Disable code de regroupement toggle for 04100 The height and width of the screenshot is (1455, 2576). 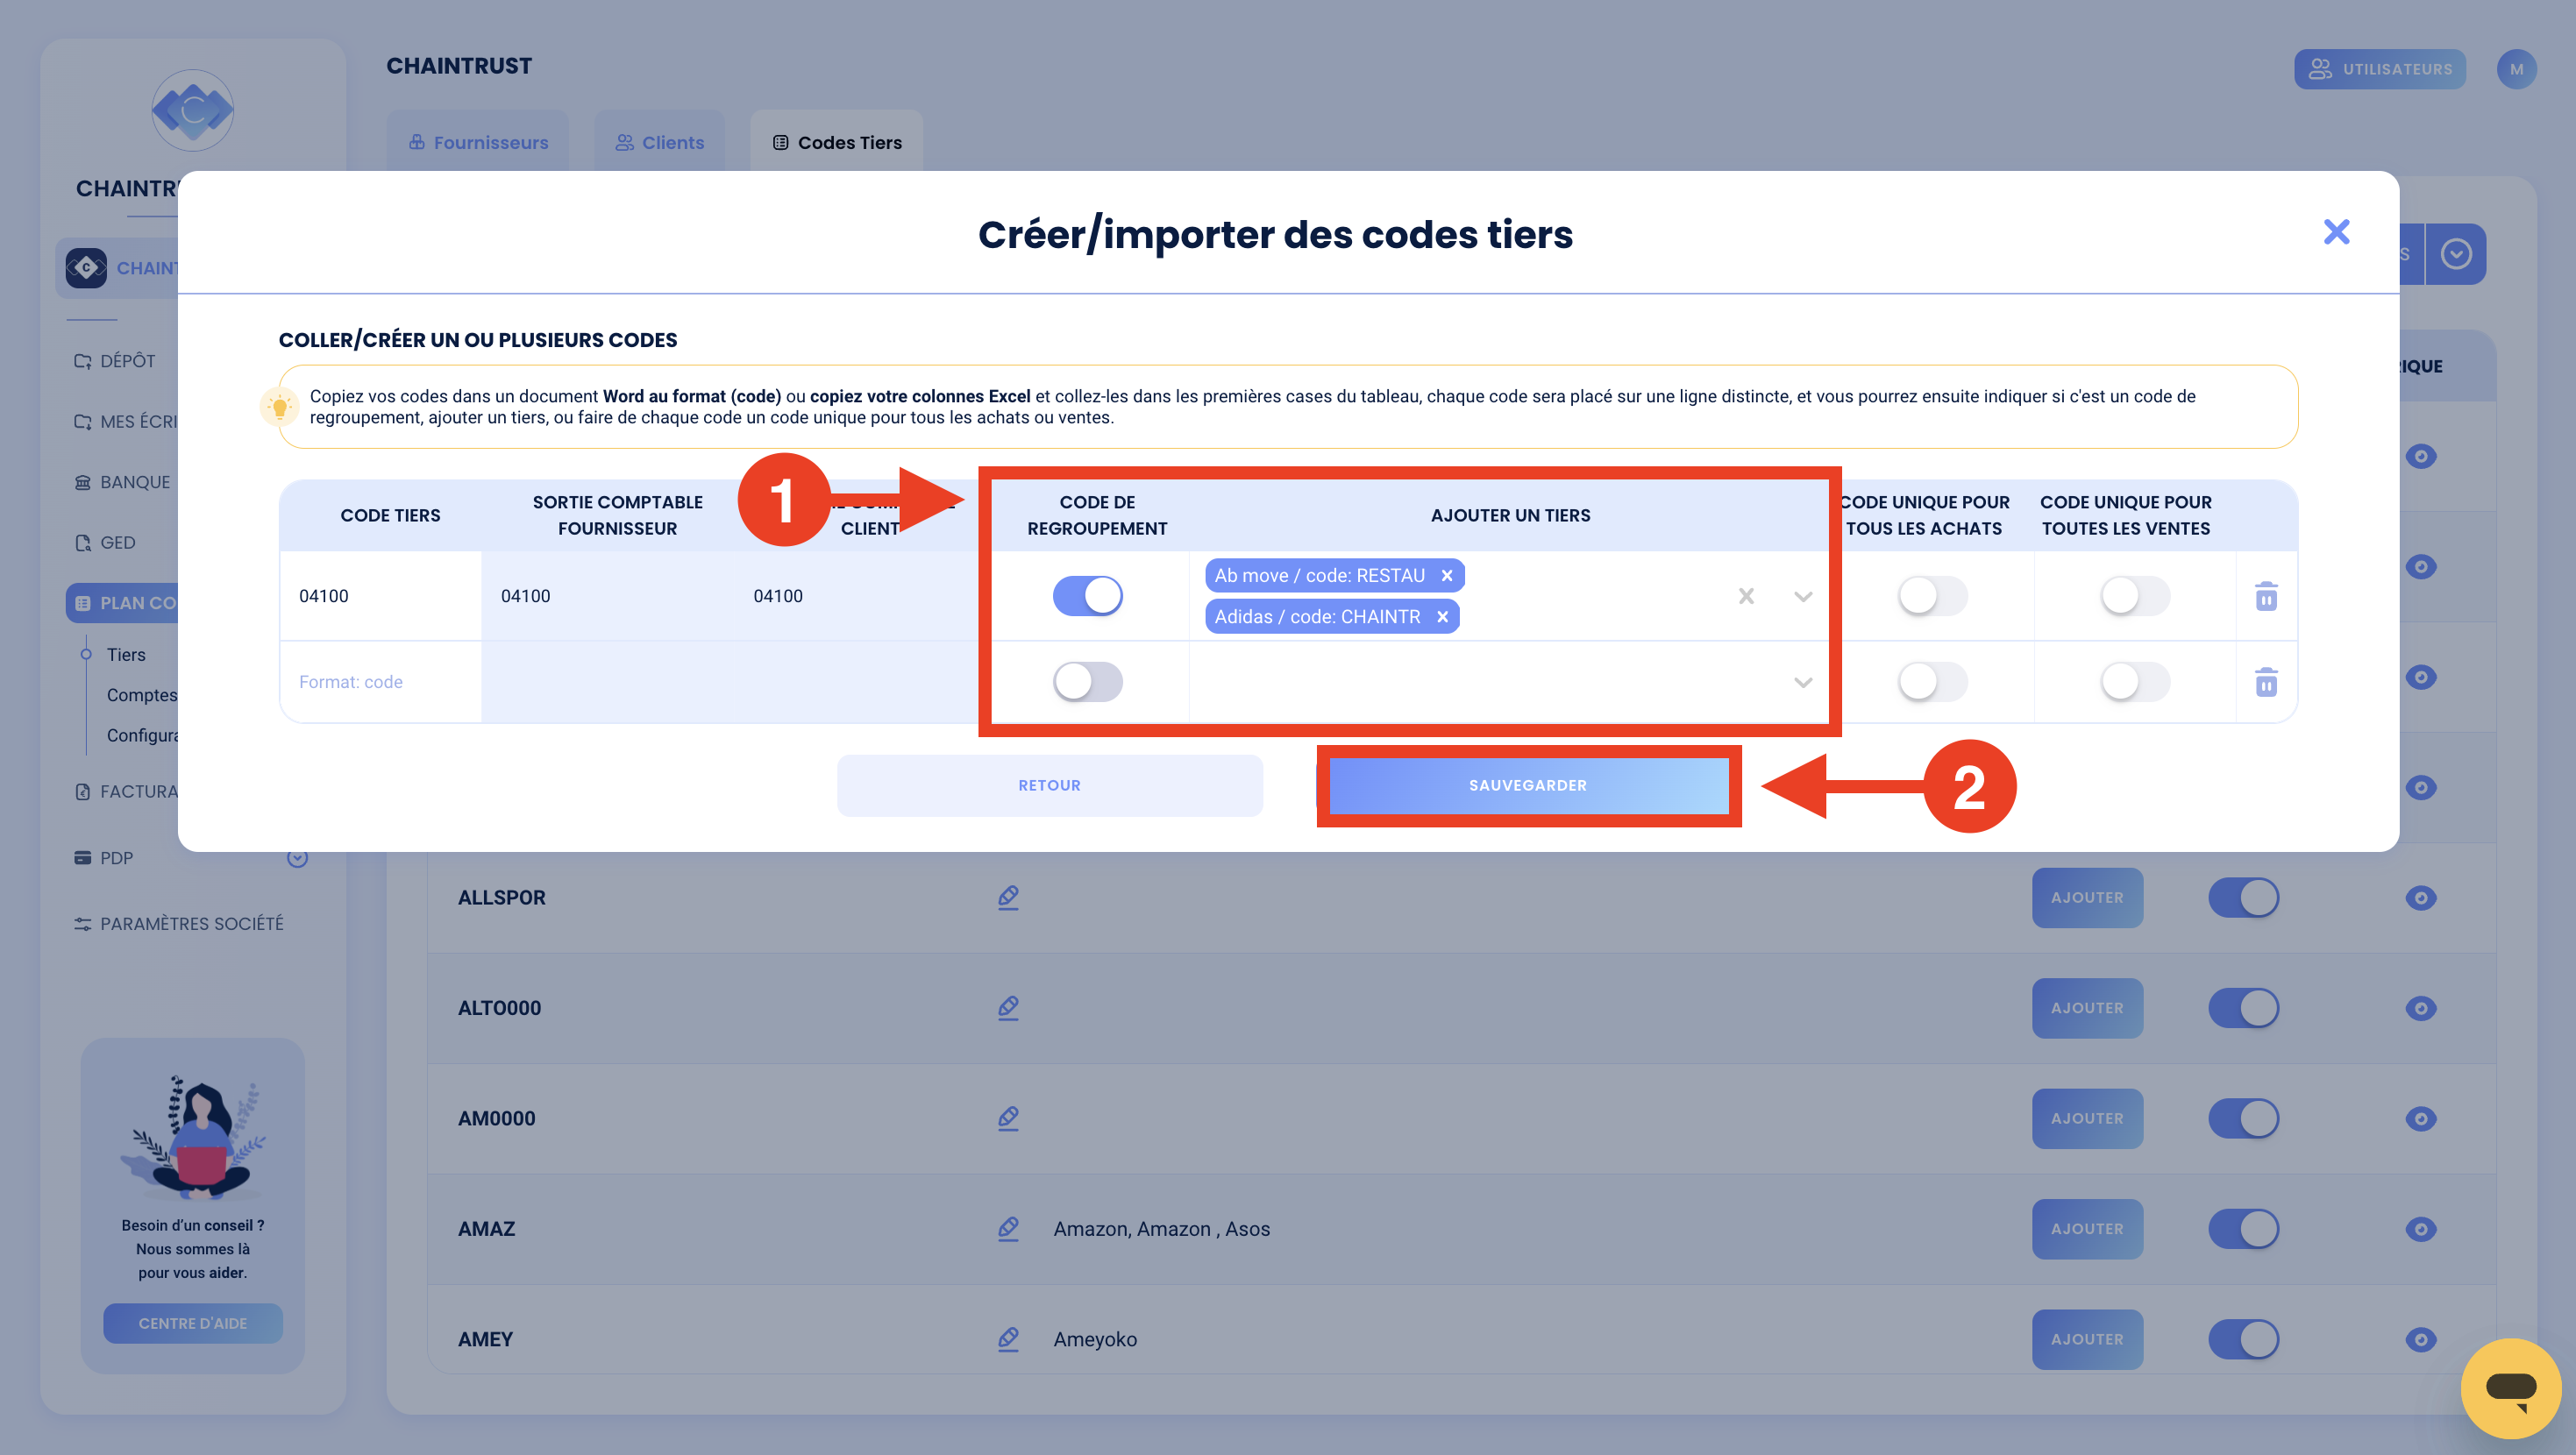1087,596
